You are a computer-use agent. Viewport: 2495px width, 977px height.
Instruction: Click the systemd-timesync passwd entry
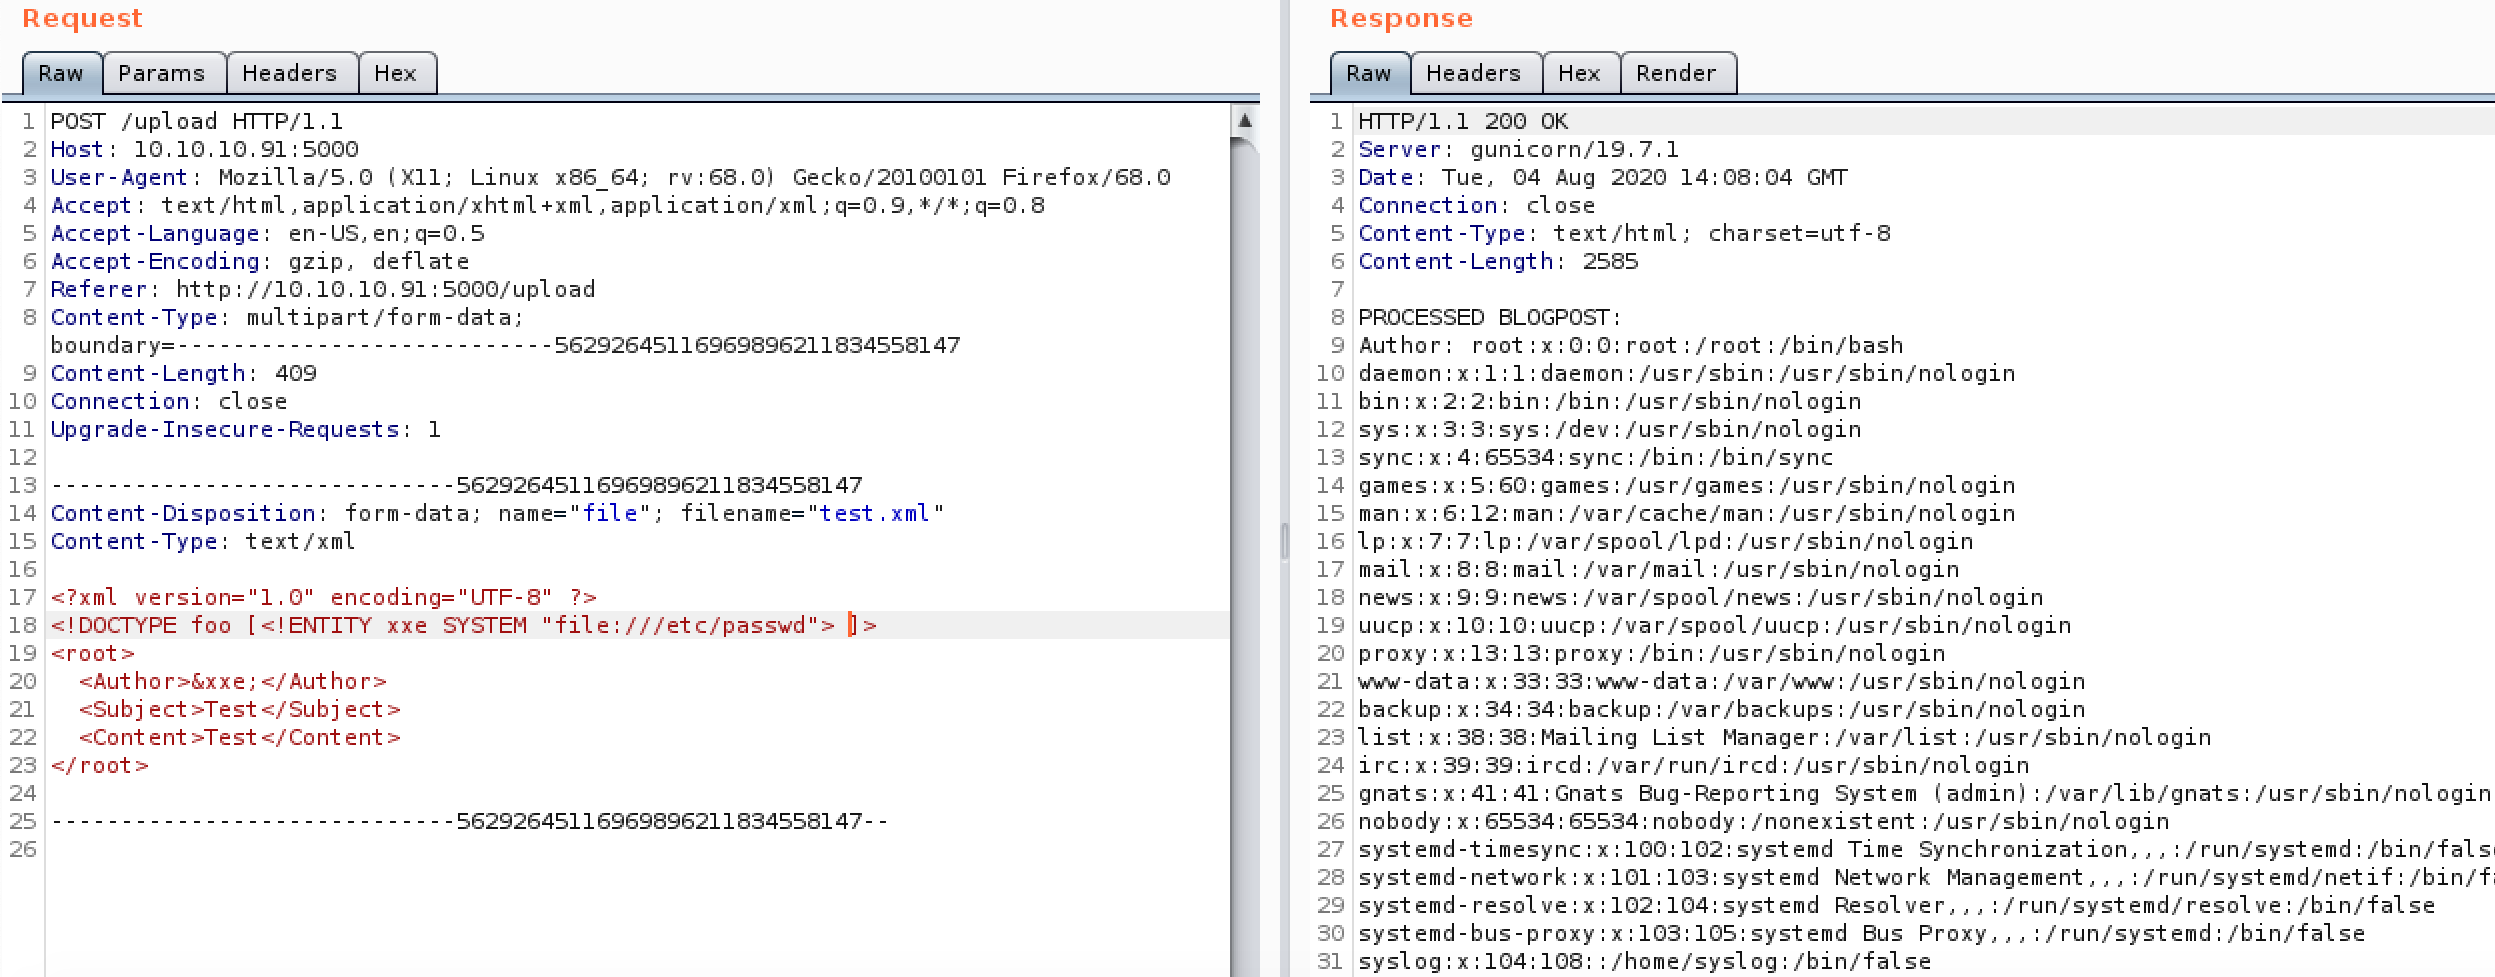pos(1926,849)
